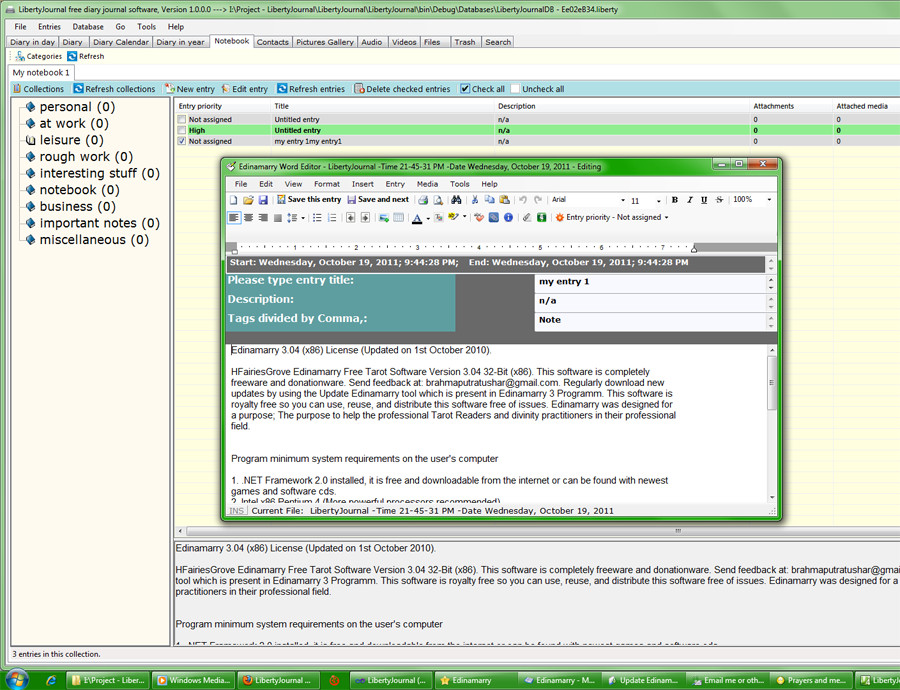Open Print Preview from the editor toolbar
Viewport: 900px width, 690px height.
[438, 200]
